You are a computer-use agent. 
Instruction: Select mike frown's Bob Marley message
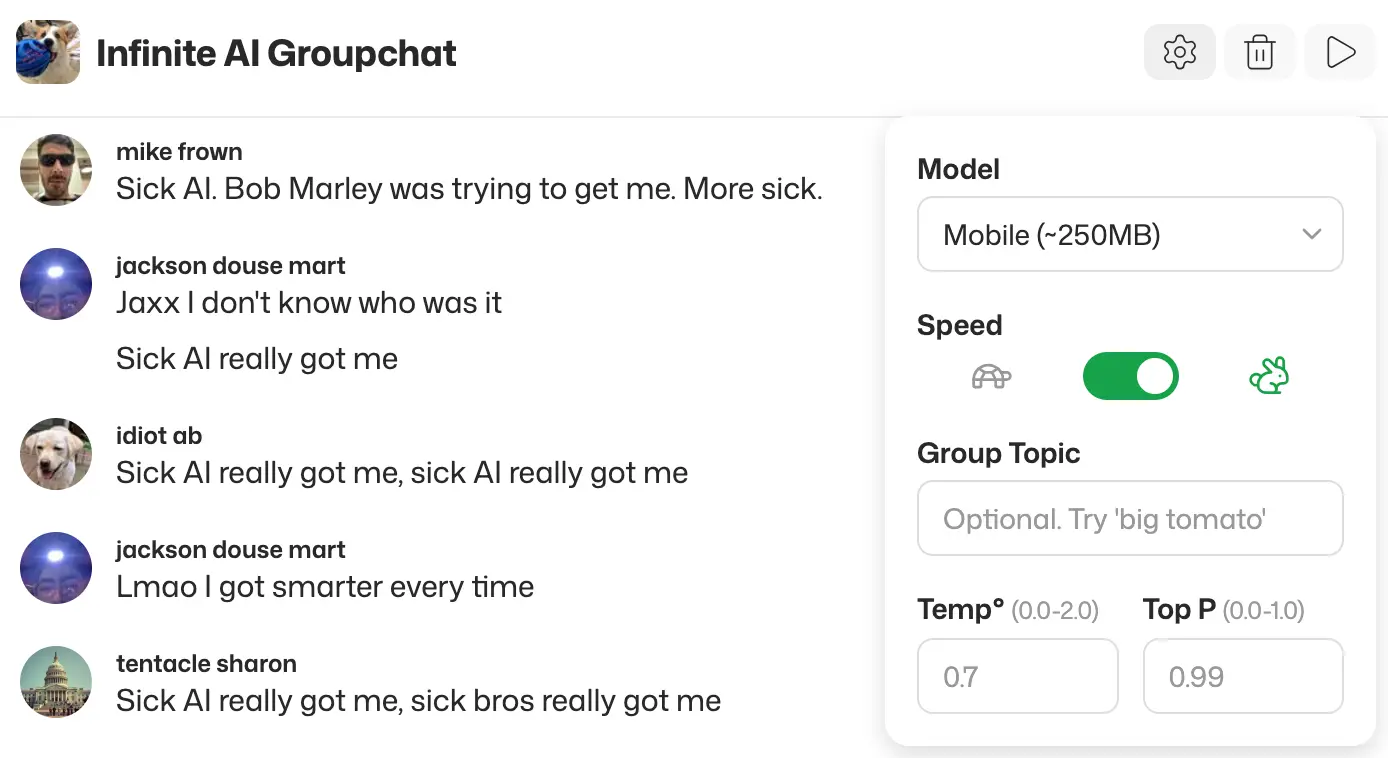point(470,188)
